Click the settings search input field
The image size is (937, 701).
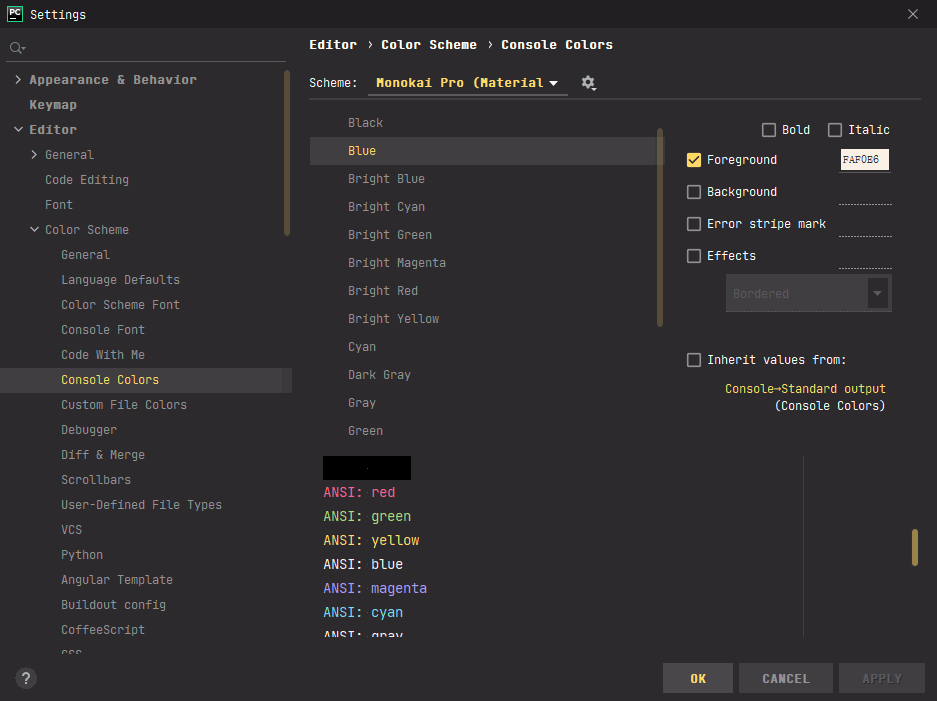click(x=150, y=48)
